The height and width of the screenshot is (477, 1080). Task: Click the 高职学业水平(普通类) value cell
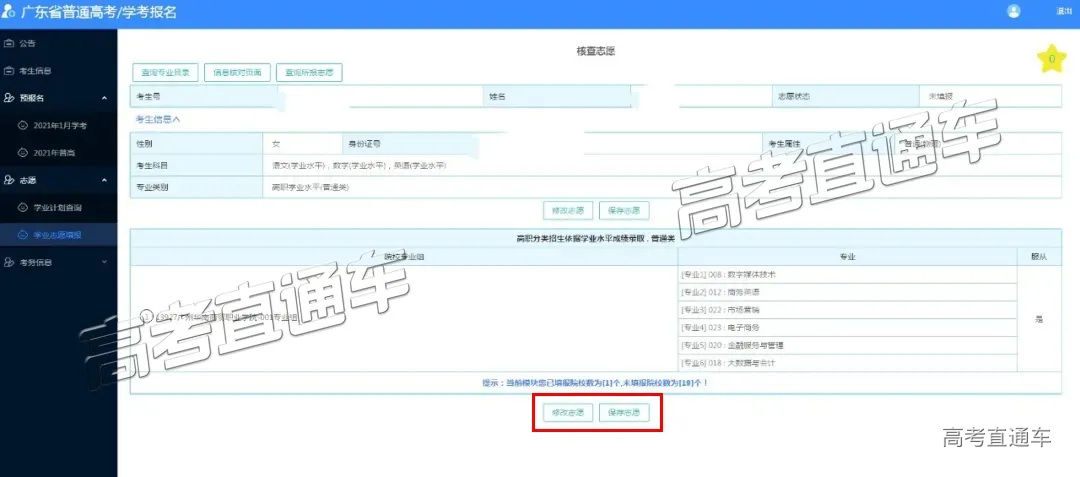(x=663, y=187)
